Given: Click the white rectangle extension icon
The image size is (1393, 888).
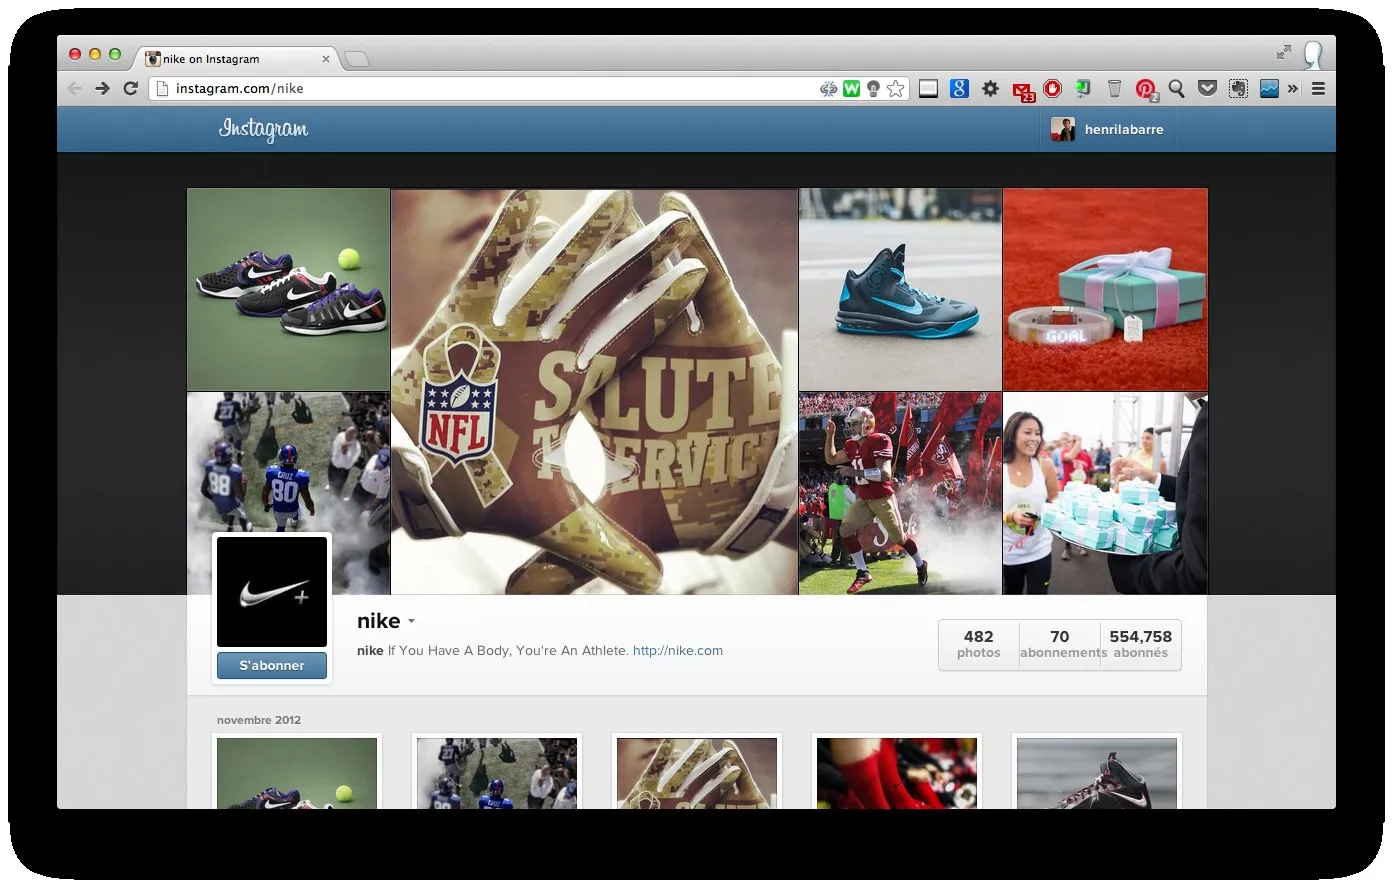Looking at the screenshot, I should 928,89.
